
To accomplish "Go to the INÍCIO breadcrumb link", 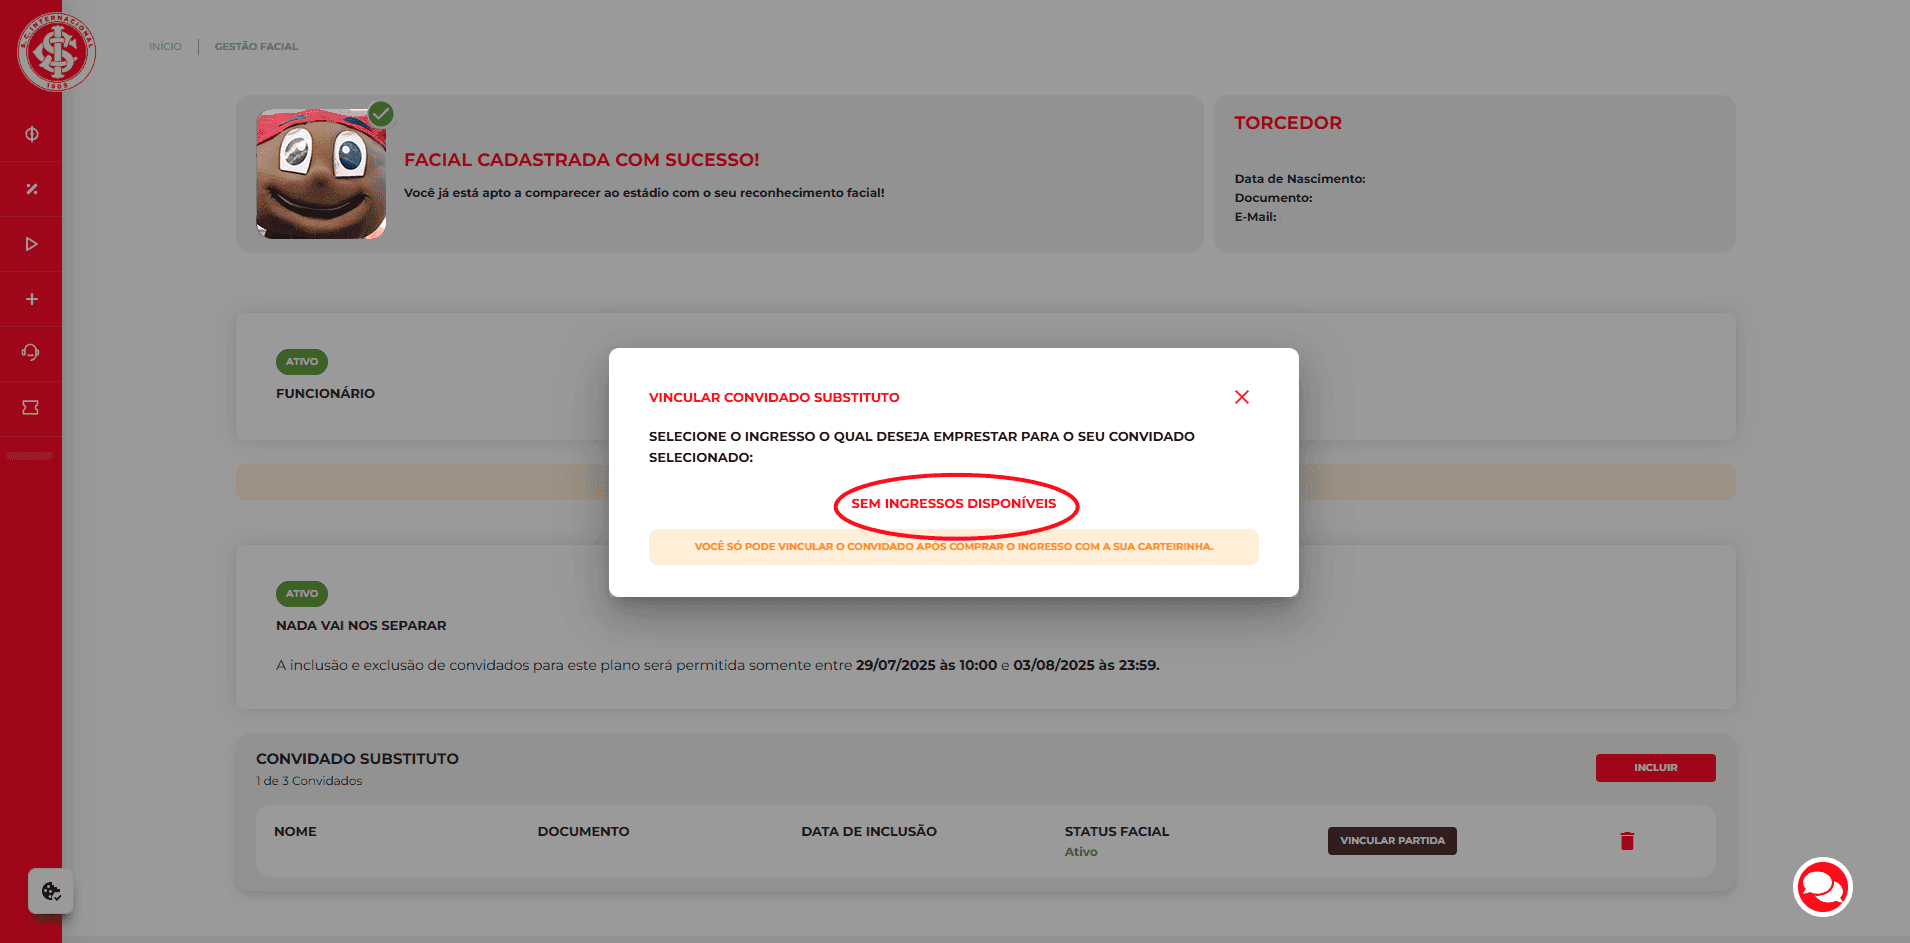I will (x=165, y=47).
